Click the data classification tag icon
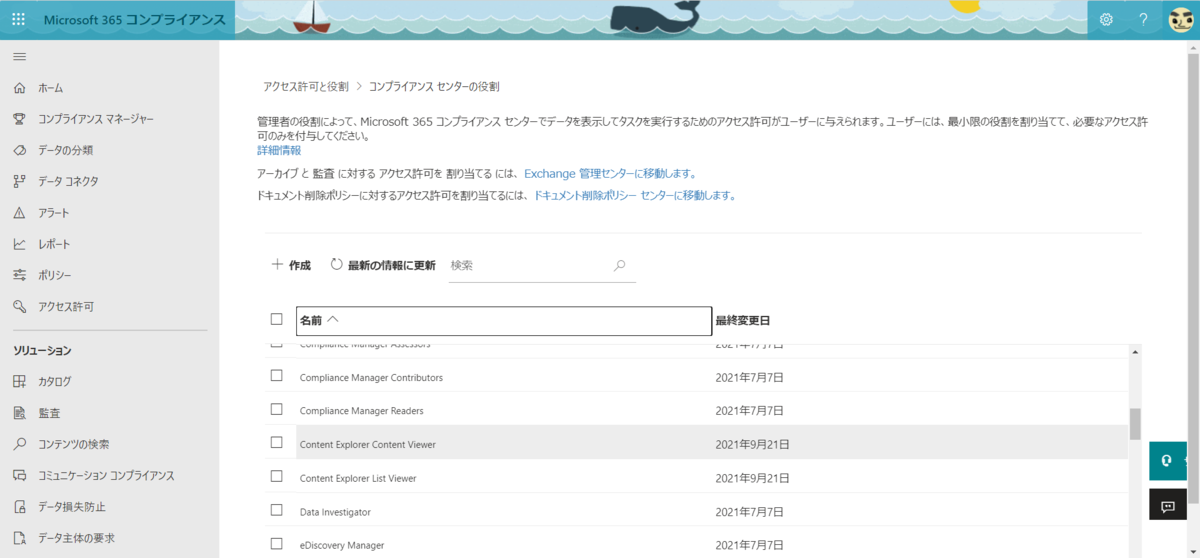The height and width of the screenshot is (558, 1200). coord(19,150)
